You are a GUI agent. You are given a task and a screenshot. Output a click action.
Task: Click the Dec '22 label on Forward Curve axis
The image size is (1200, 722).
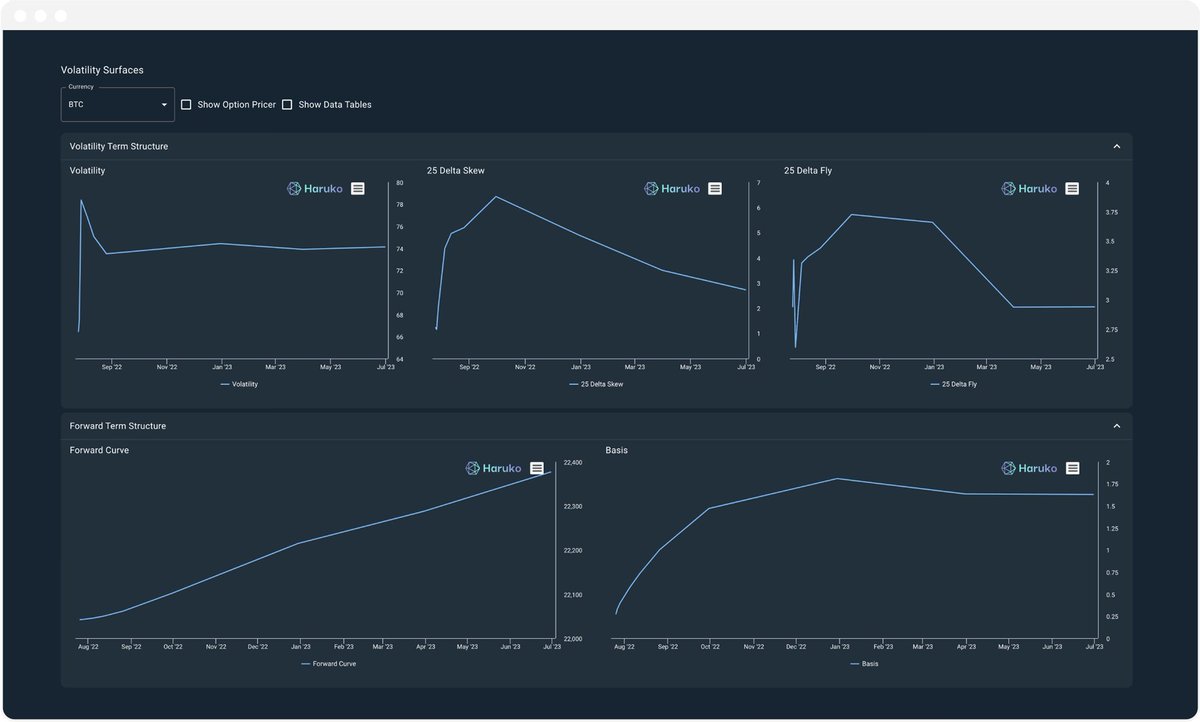[258, 647]
